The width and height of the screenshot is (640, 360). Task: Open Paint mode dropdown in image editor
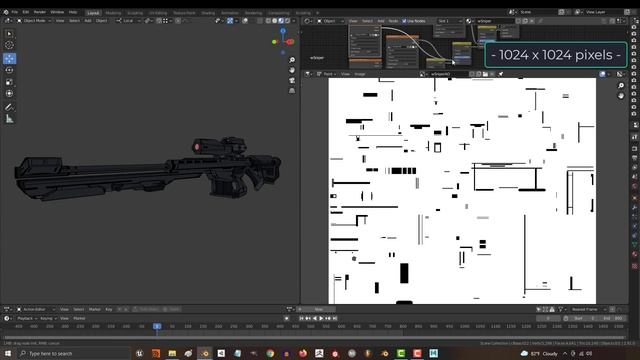[x=326, y=74]
